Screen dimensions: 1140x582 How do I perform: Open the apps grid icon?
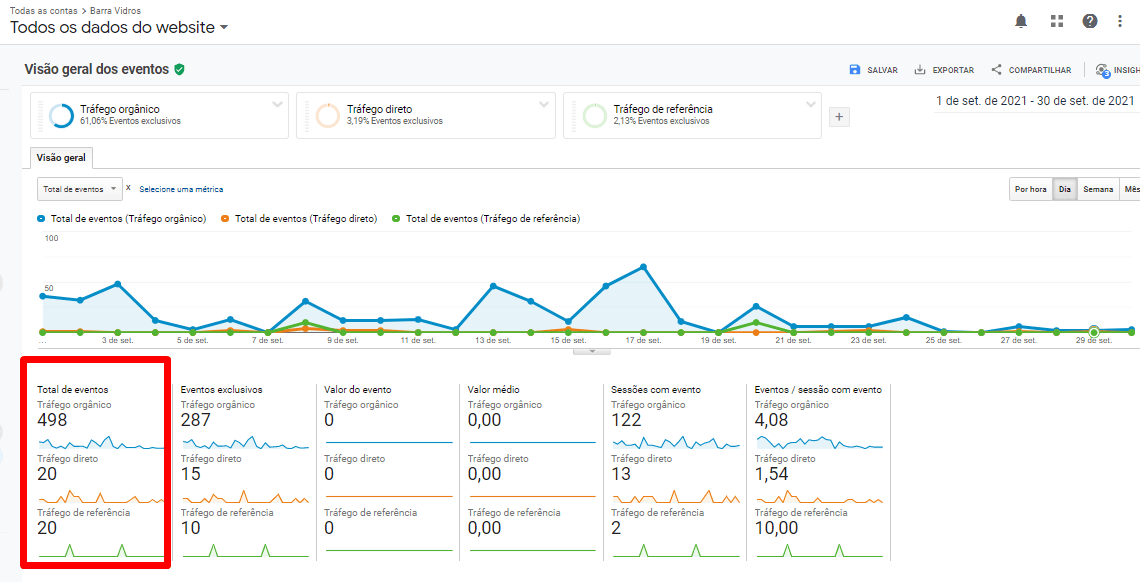tap(1057, 21)
